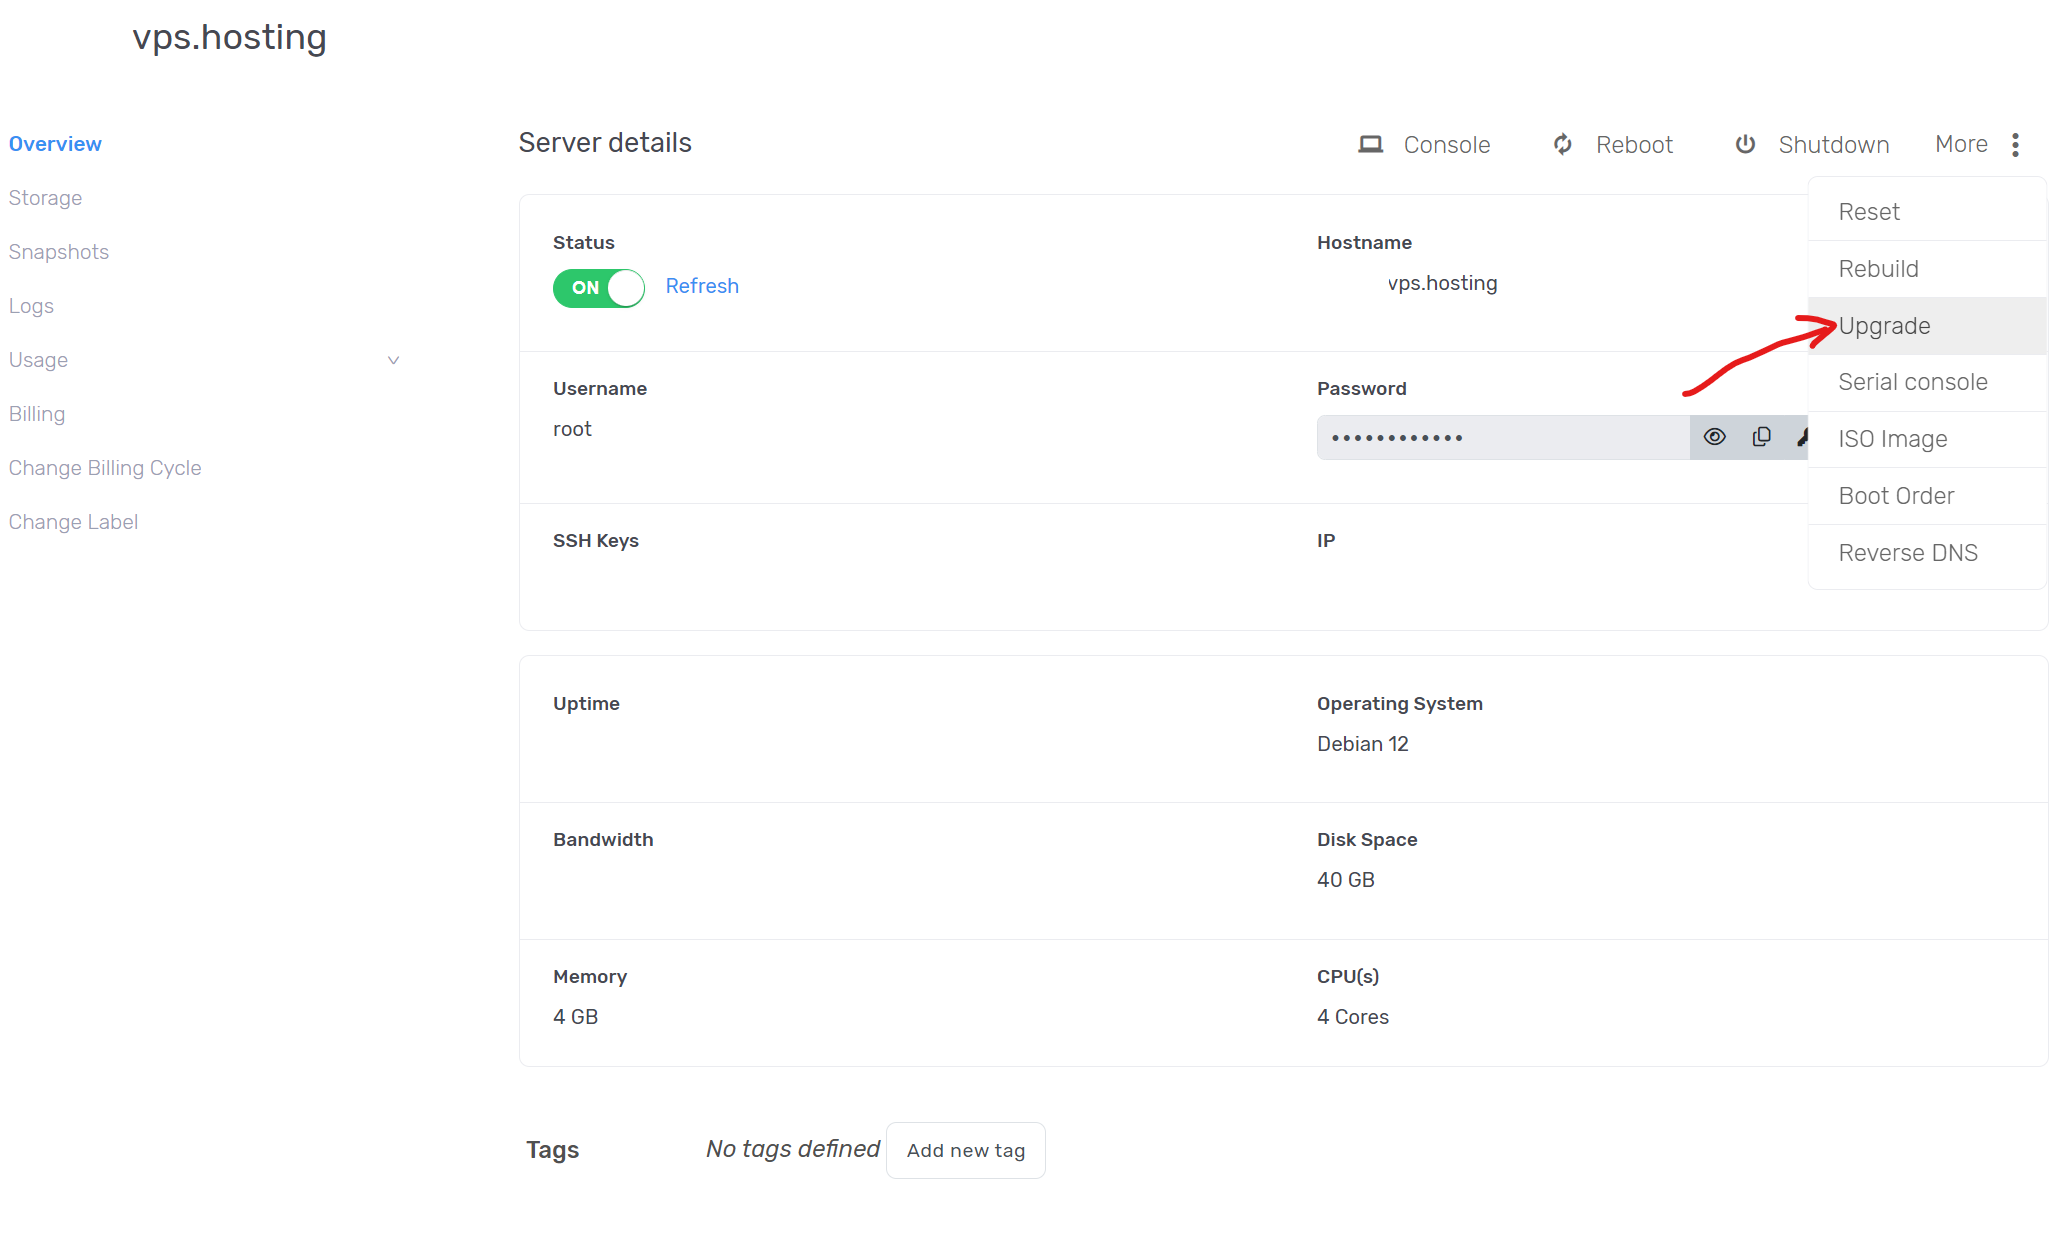2071x1234 pixels.
Task: Click the three-dot More icon
Action: pyautogui.click(x=2015, y=145)
